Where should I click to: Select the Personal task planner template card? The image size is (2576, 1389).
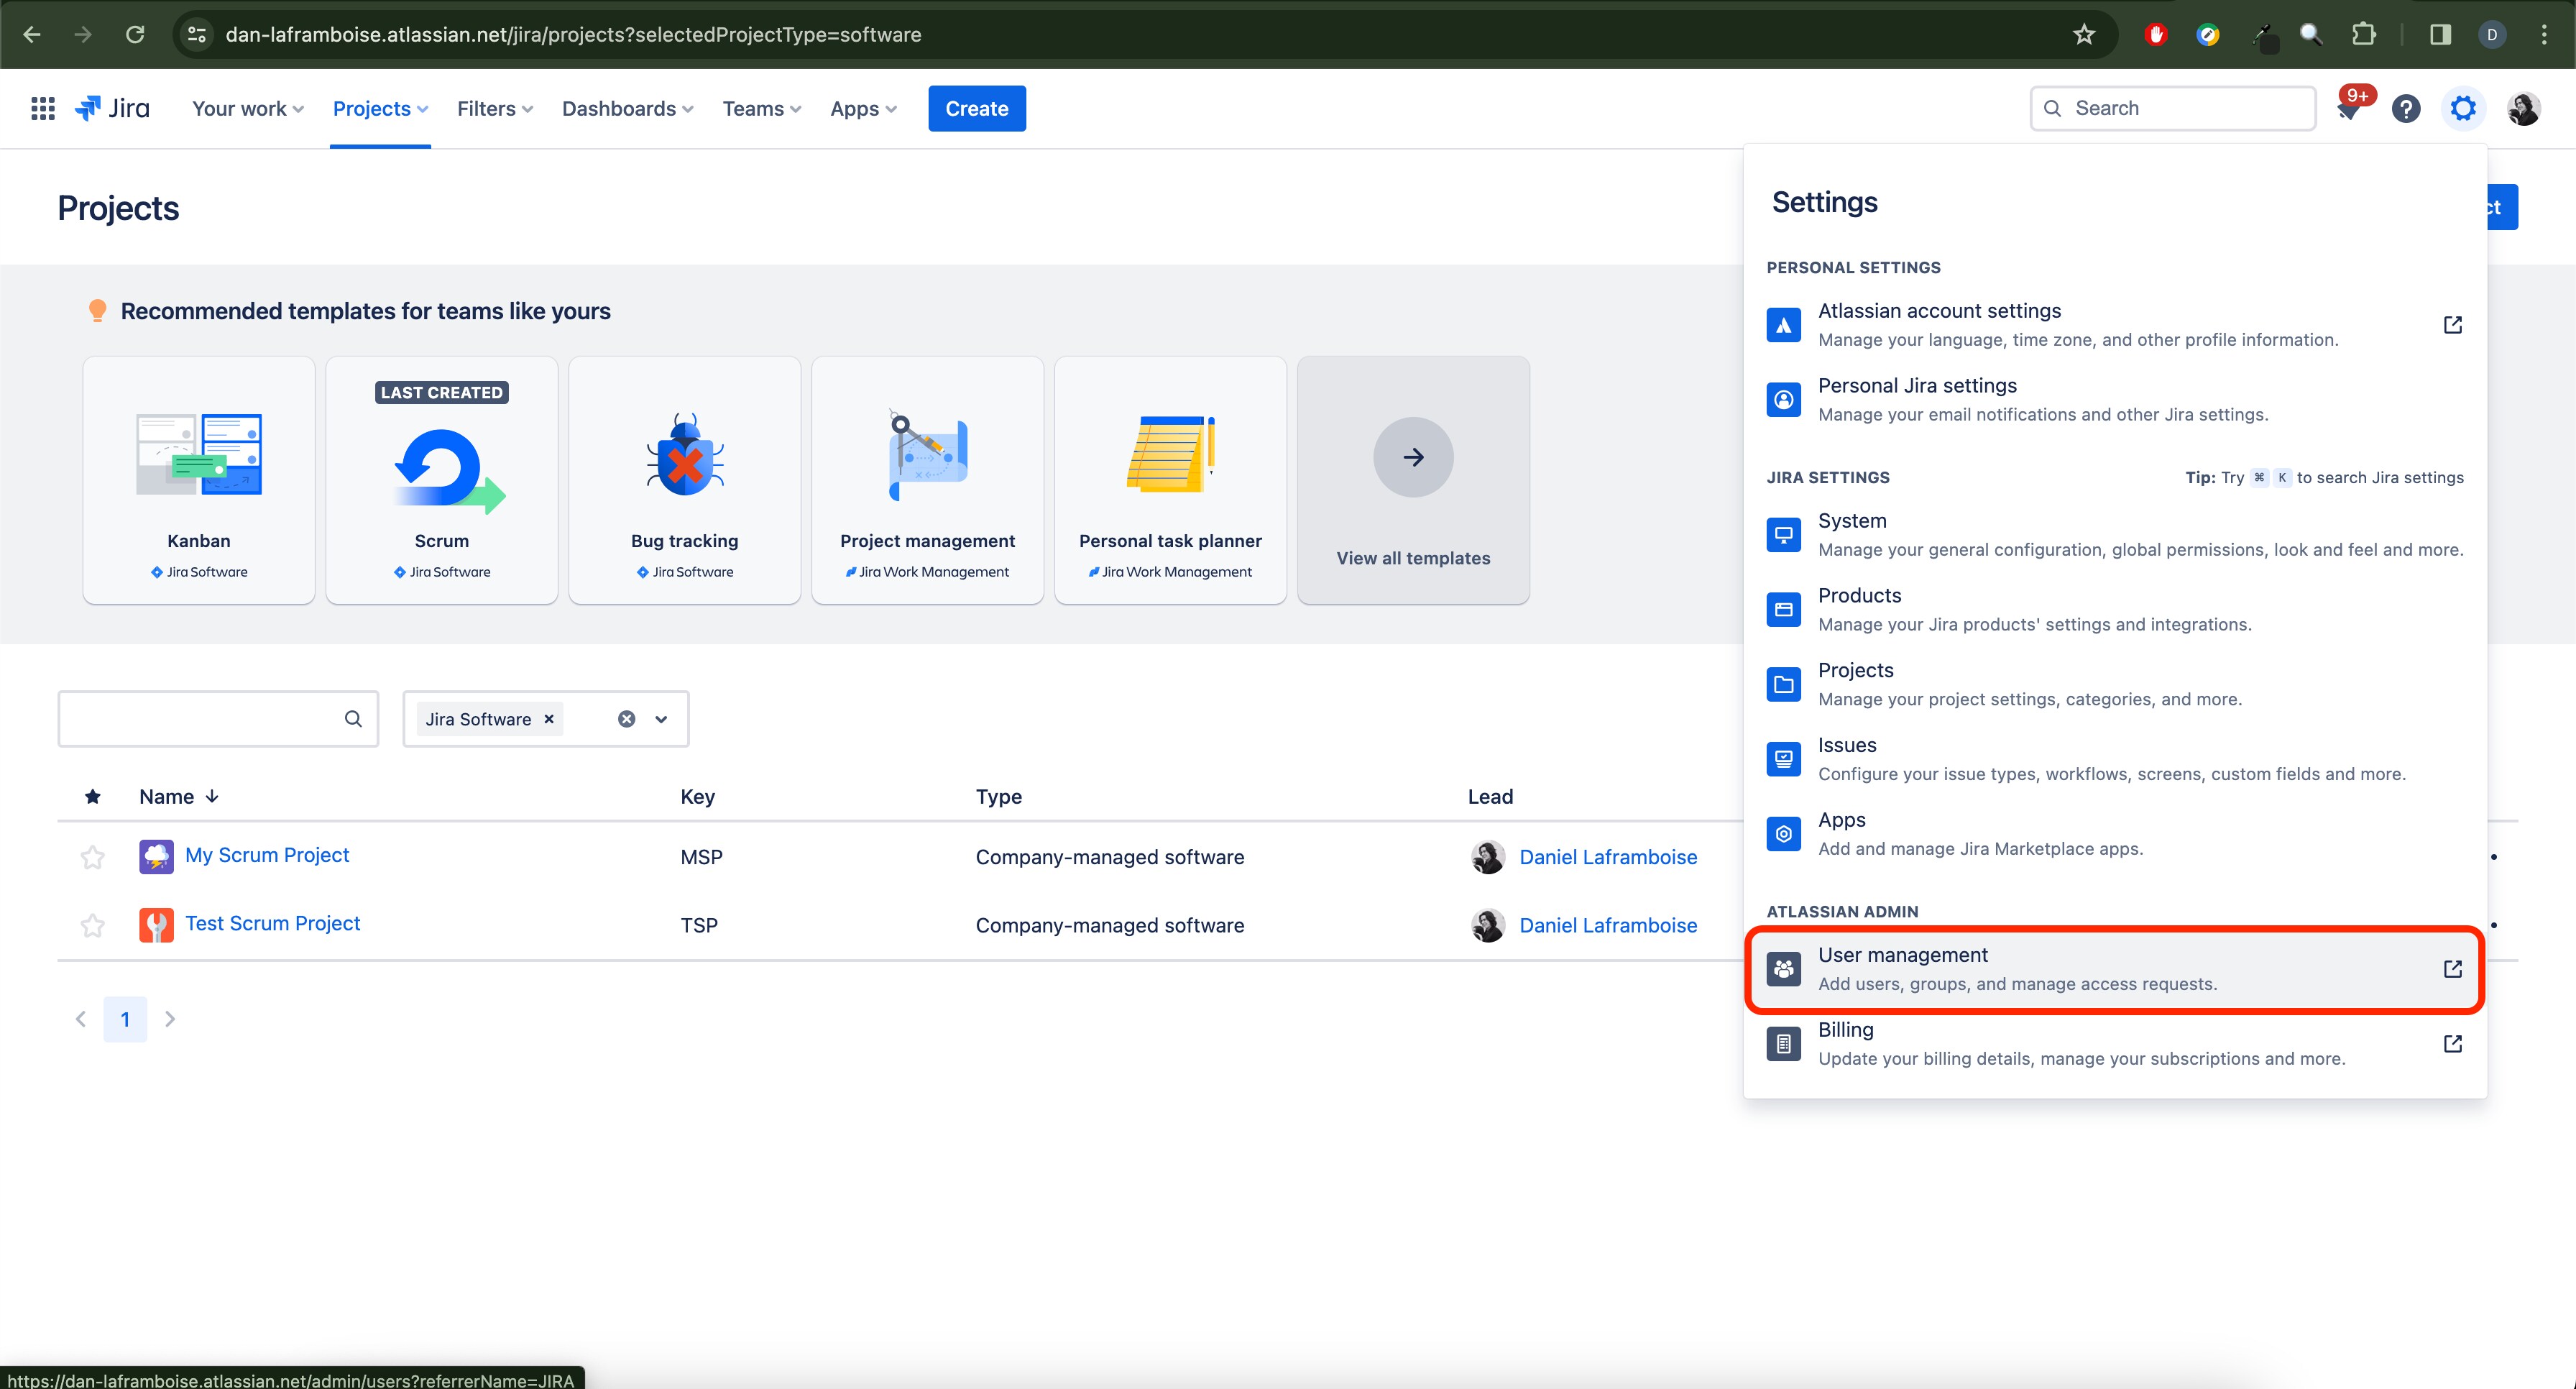1171,480
